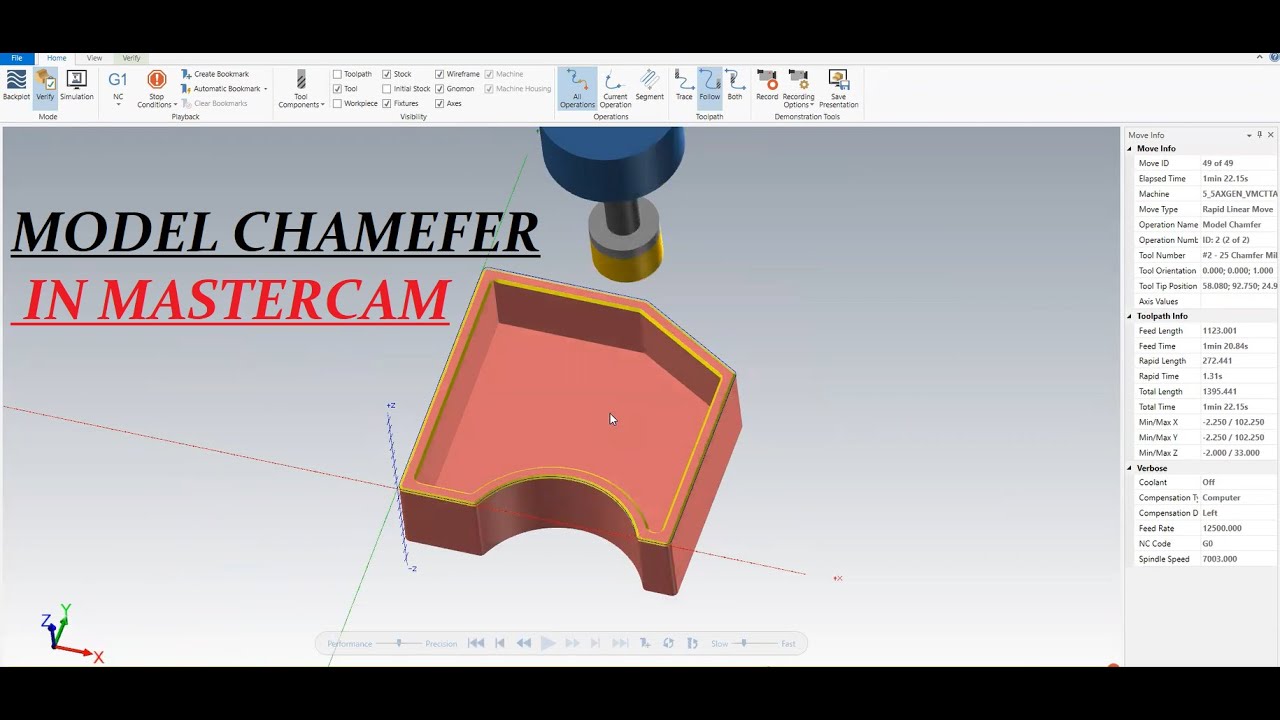Select the Both toolpath option
Screen dimensions: 1280x720
coord(735,85)
